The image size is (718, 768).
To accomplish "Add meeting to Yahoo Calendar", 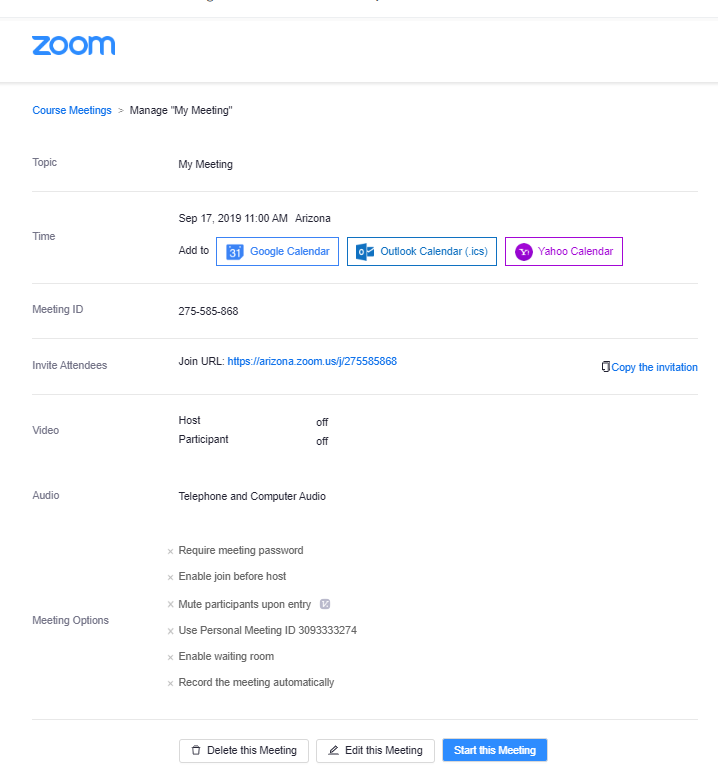I will coord(564,252).
